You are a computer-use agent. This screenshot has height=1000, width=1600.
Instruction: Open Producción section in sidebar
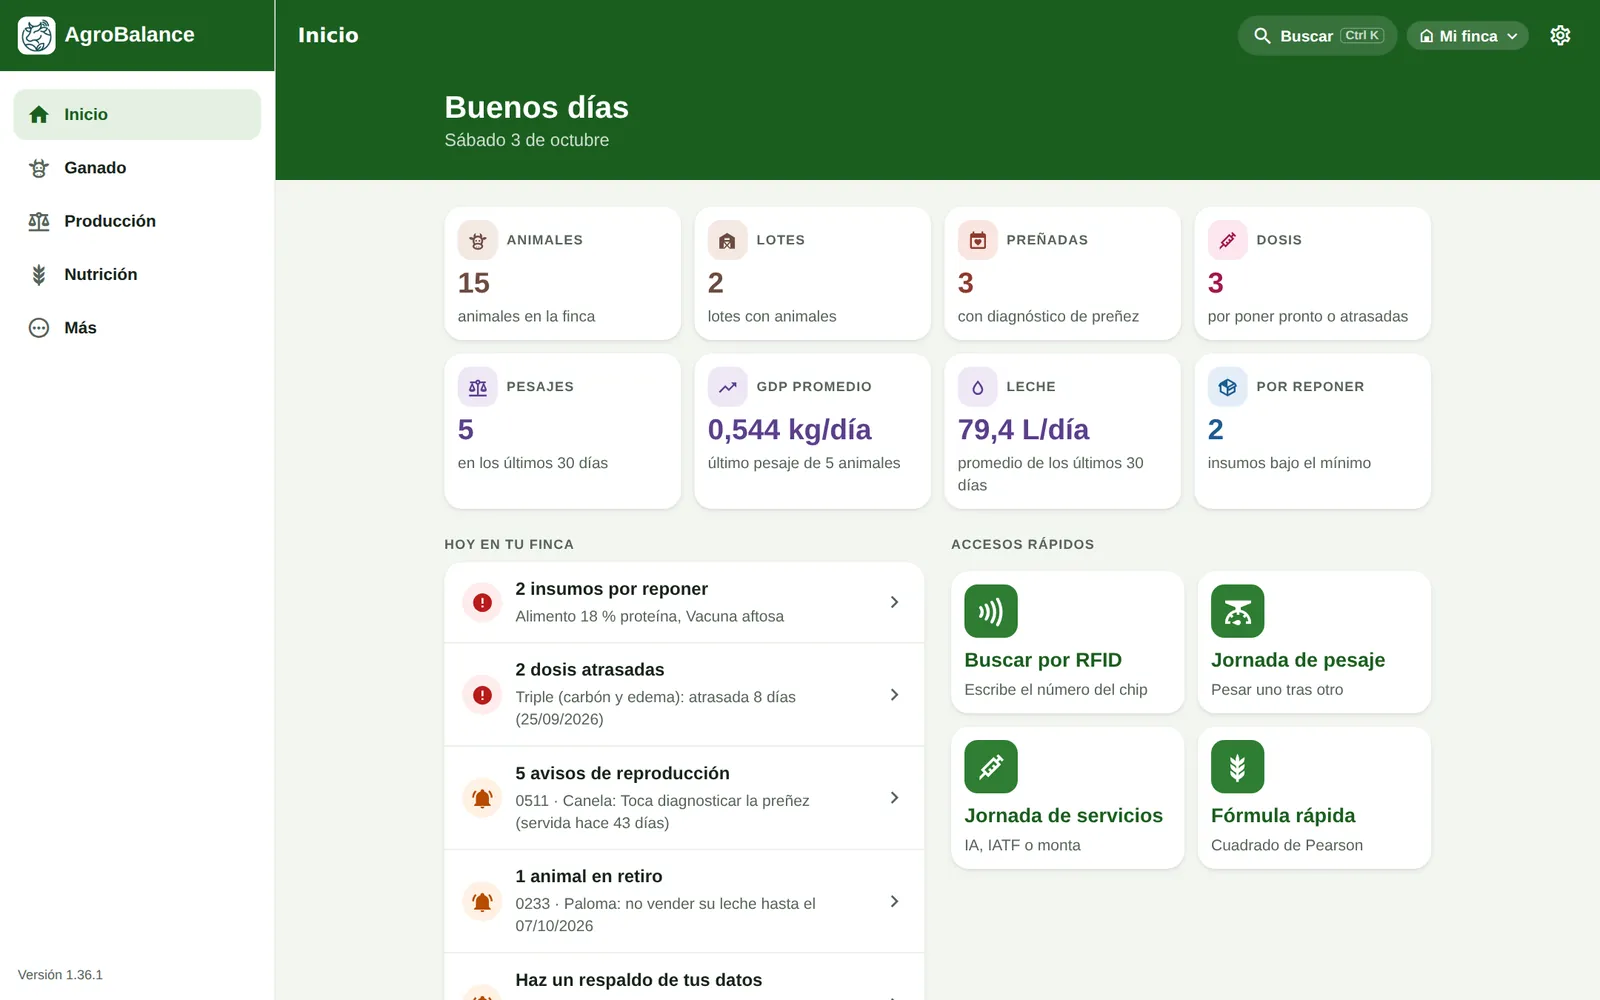pos(137,221)
